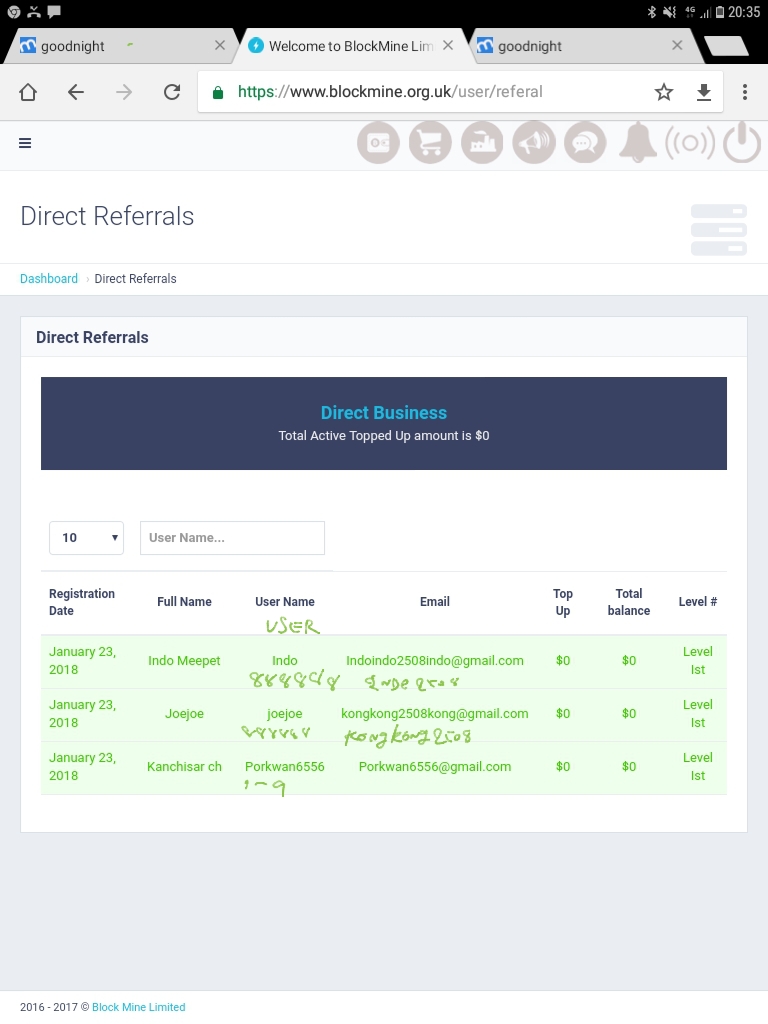This screenshot has width=768, height=1024.
Task: Follow the Dashboard breadcrumb link
Action: coord(49,279)
